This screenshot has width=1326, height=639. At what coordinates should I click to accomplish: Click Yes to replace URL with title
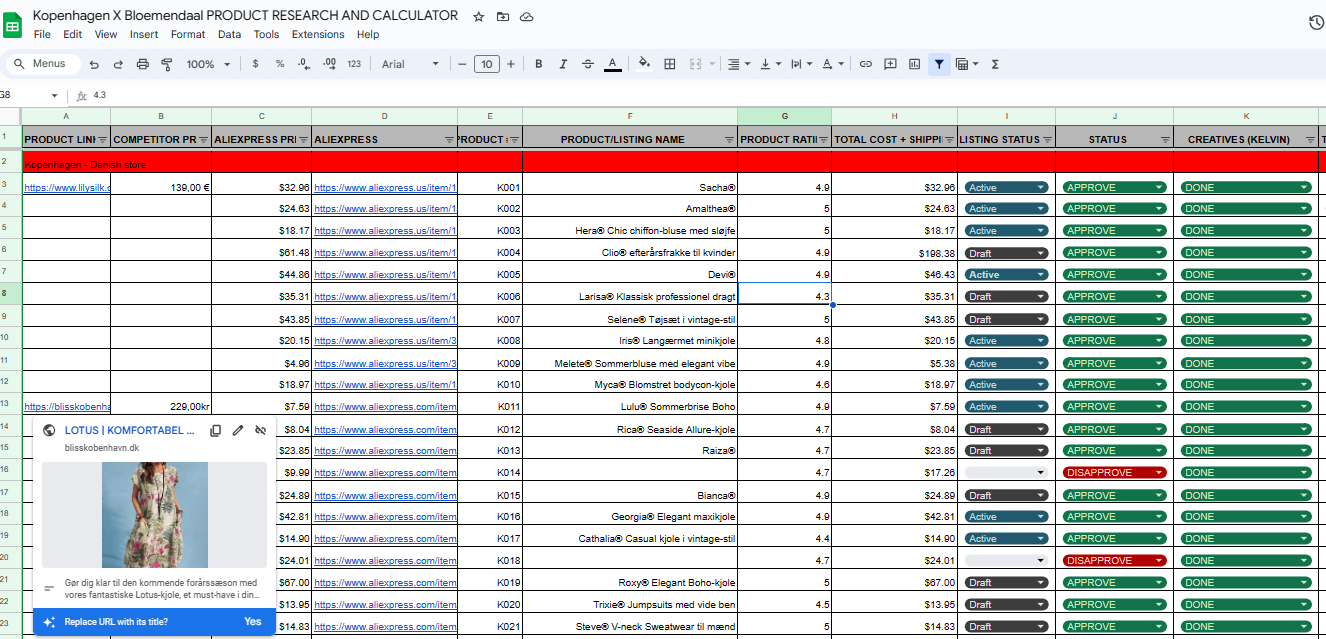tap(253, 622)
